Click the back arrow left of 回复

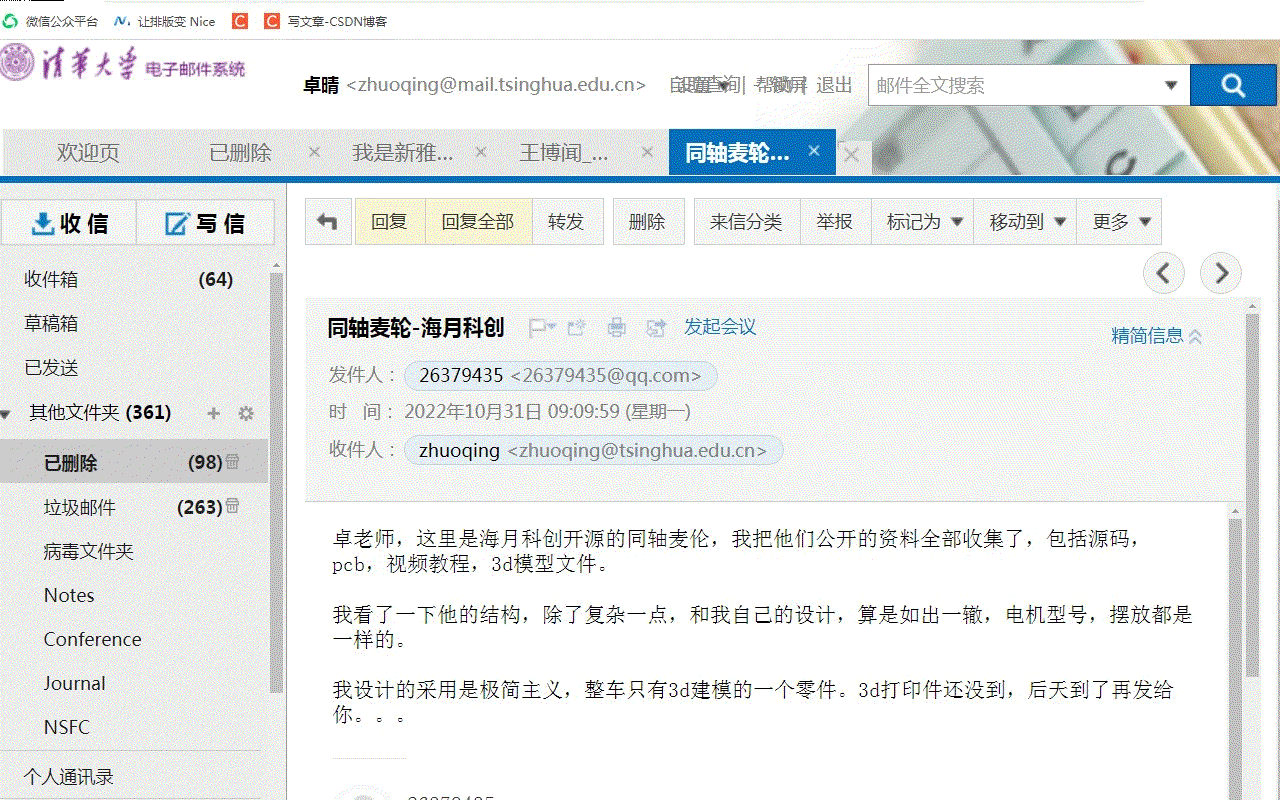(x=327, y=222)
